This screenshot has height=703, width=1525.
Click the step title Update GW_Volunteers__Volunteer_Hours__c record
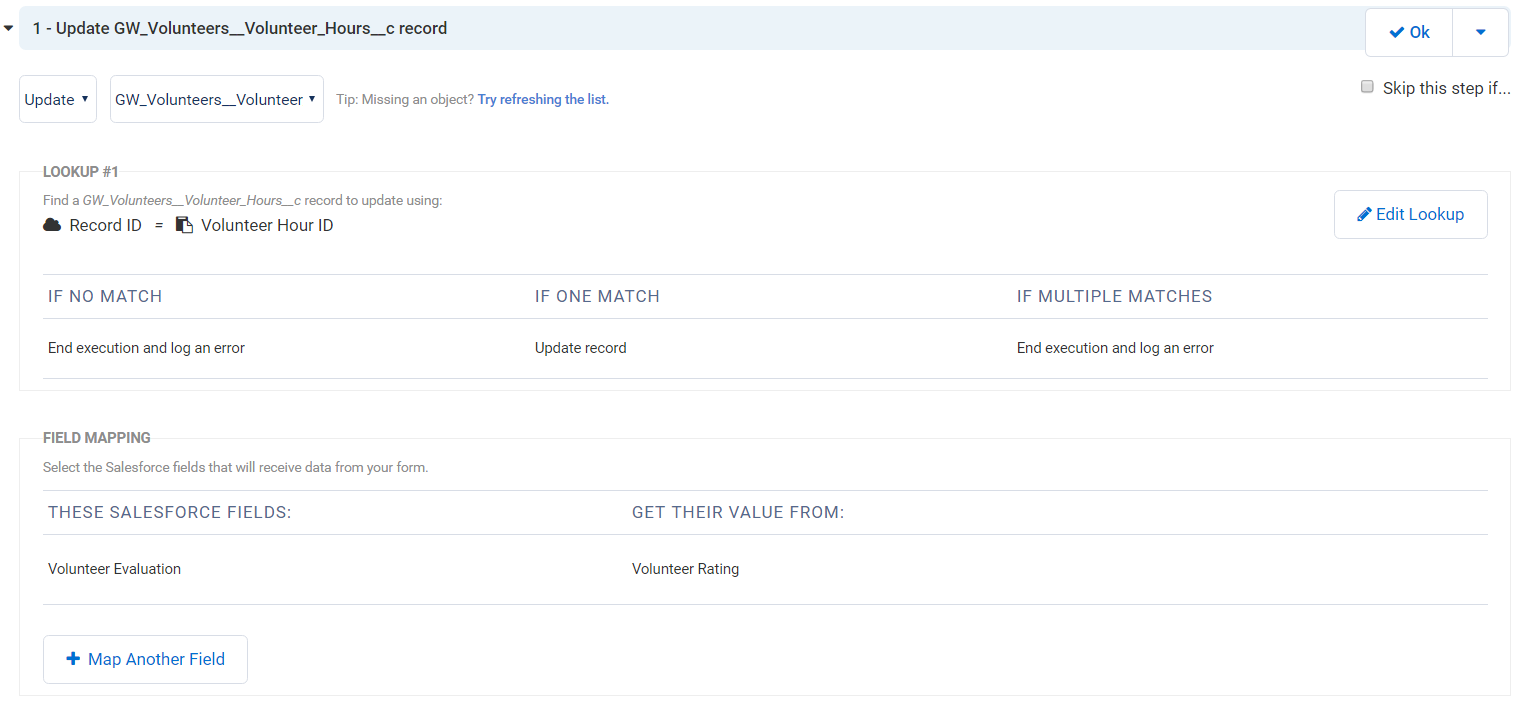240,28
